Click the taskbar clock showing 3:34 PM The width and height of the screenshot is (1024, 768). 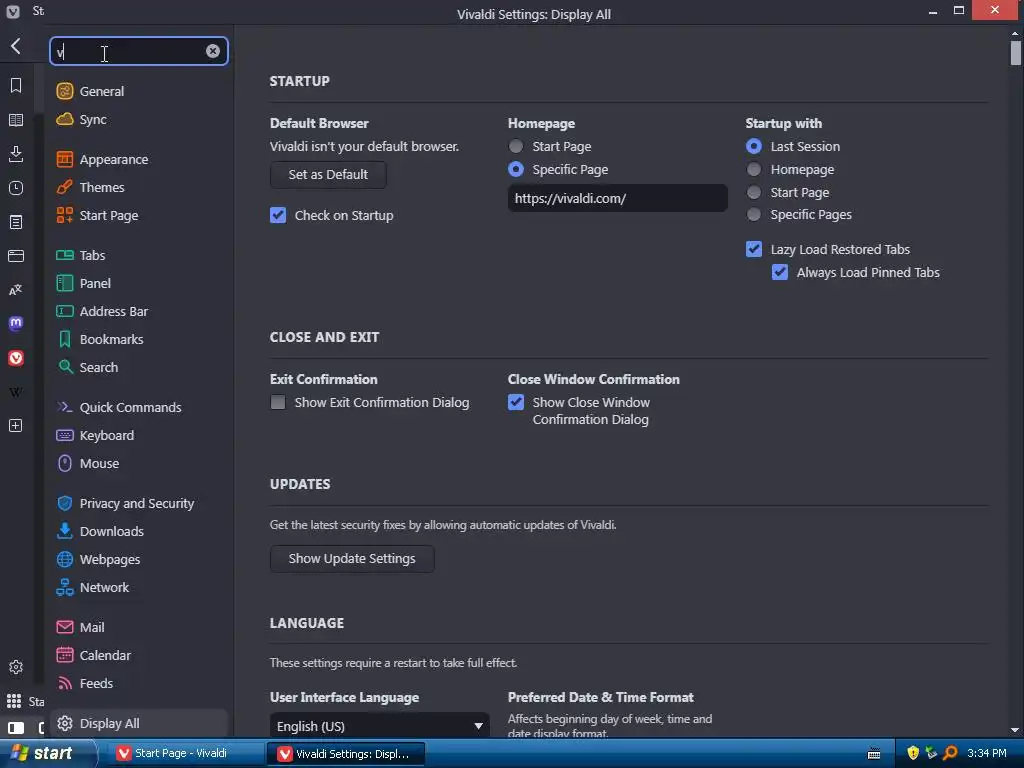pos(986,753)
